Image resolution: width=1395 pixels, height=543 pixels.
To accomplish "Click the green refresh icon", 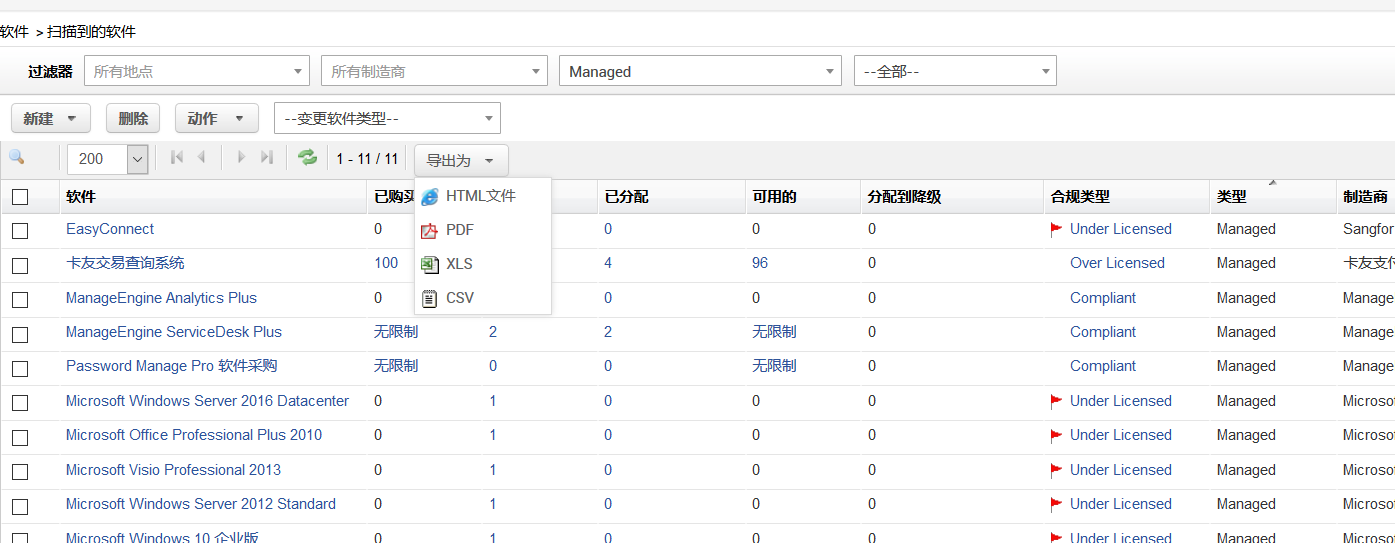I will [x=307, y=158].
